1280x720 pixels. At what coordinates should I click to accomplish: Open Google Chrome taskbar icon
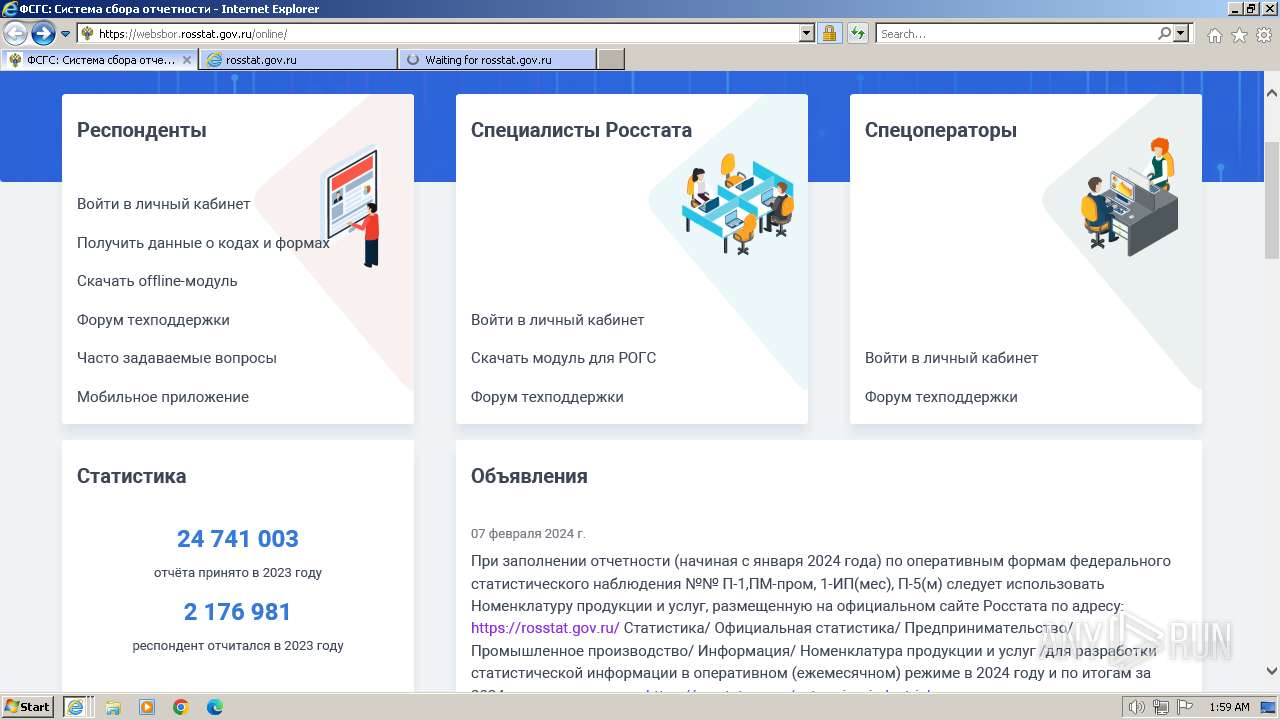pos(181,707)
